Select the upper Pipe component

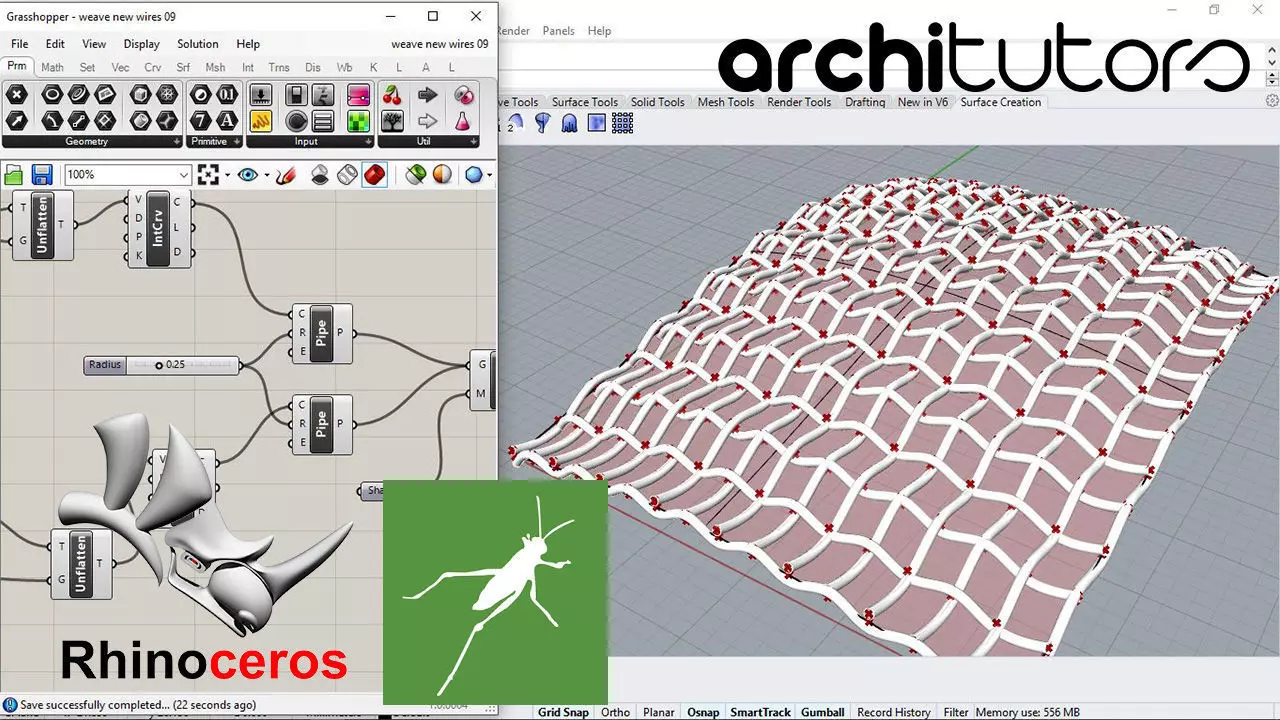click(321, 333)
